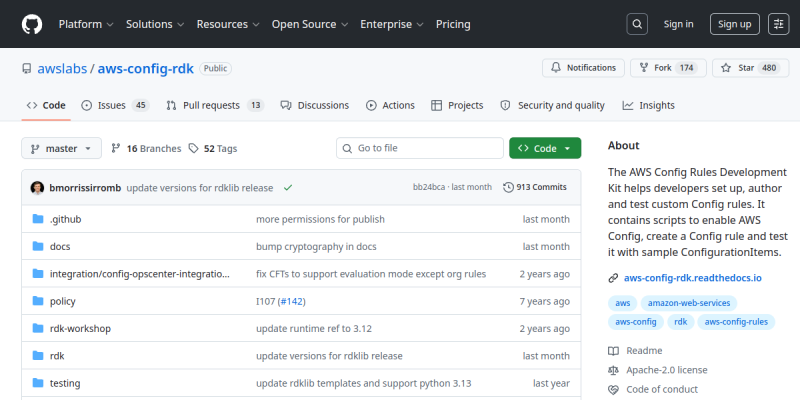
Task: Open the Pull requests tab
Action: 215,105
